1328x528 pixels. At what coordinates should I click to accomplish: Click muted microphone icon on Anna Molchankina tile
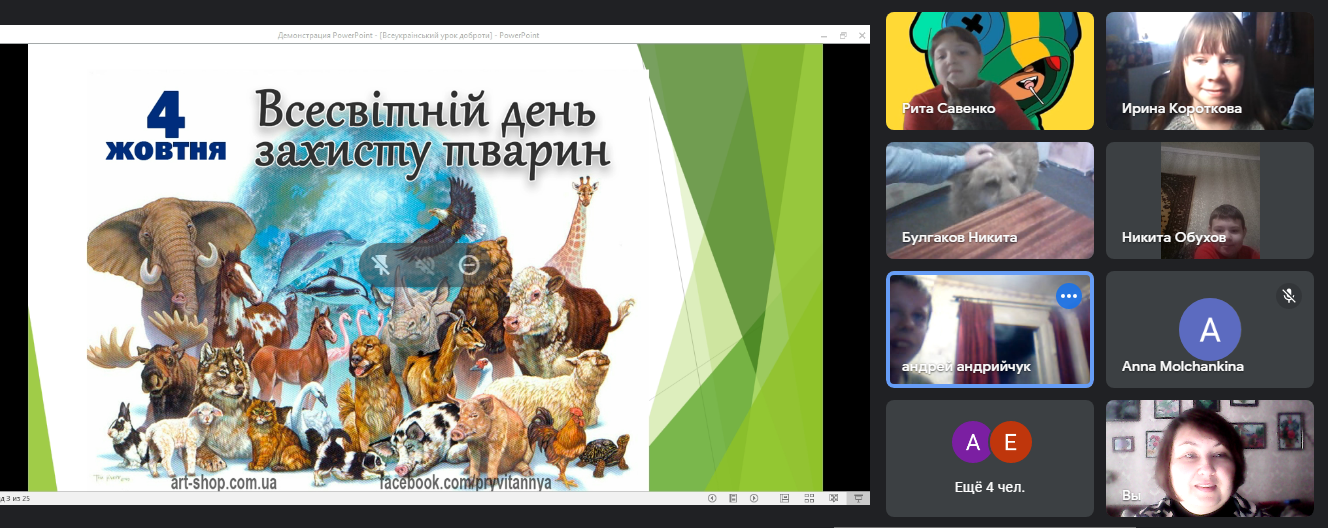click(x=1289, y=295)
